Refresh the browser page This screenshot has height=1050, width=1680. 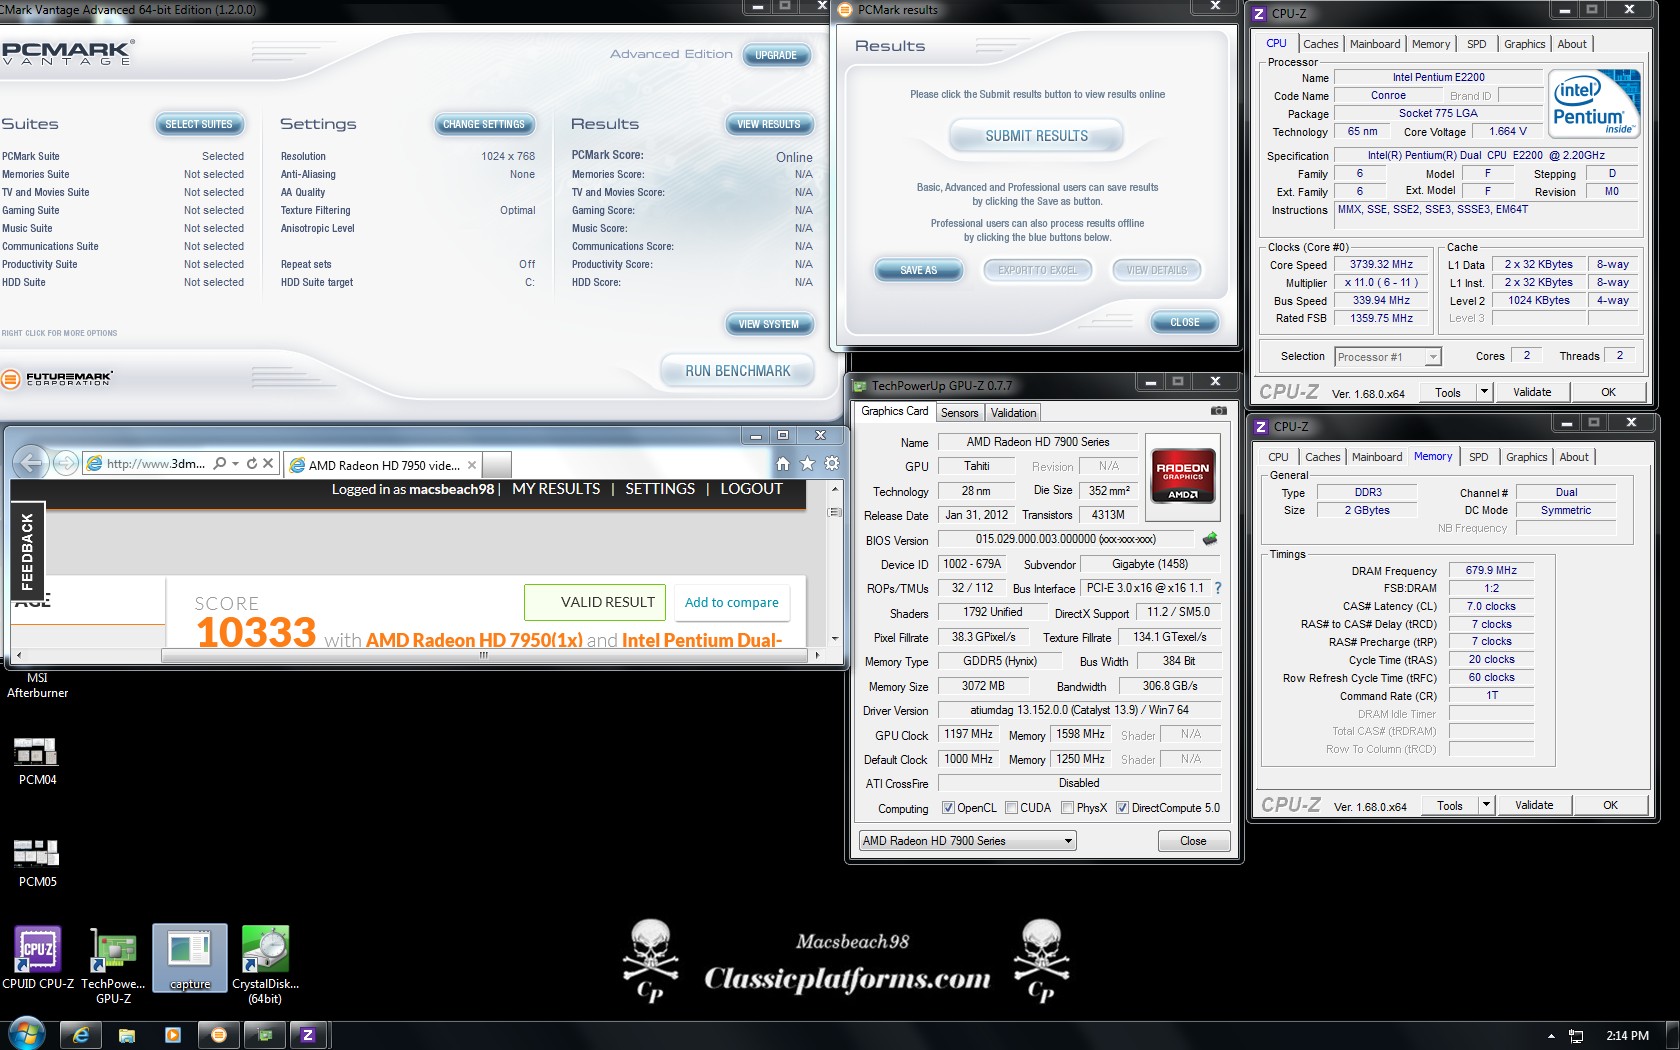(252, 464)
